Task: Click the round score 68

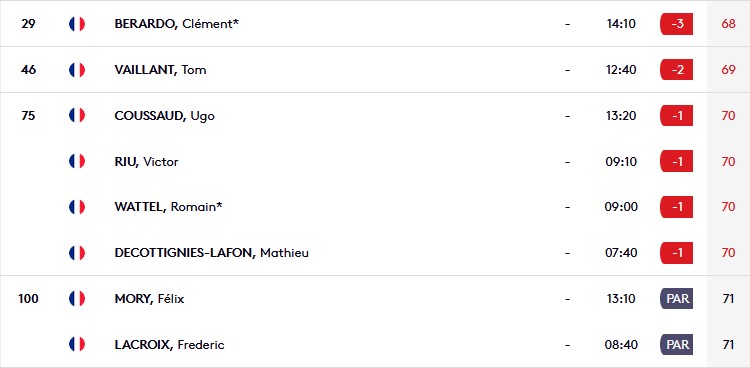Action: pyautogui.click(x=728, y=24)
